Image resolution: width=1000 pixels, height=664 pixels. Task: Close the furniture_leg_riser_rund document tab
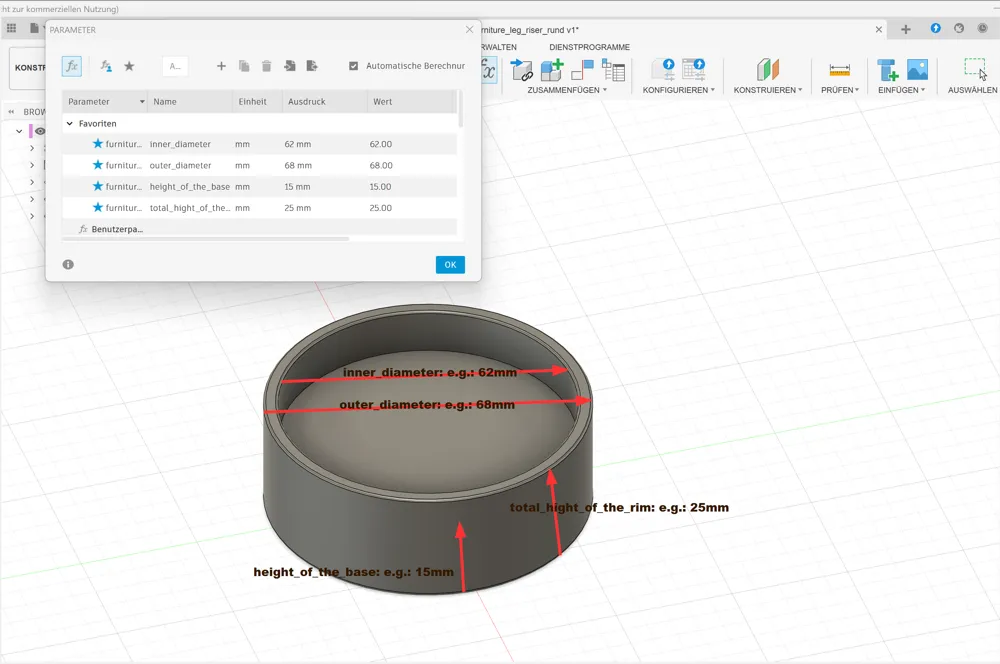(879, 29)
